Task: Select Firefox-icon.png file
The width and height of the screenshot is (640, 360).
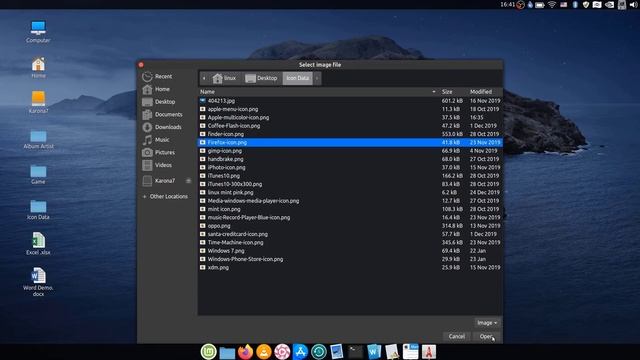Action: 350,142
